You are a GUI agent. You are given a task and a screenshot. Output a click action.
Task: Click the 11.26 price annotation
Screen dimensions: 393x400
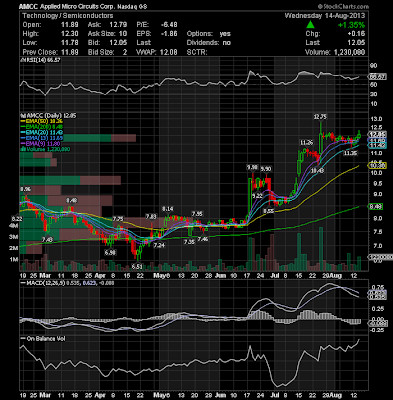coord(306,143)
